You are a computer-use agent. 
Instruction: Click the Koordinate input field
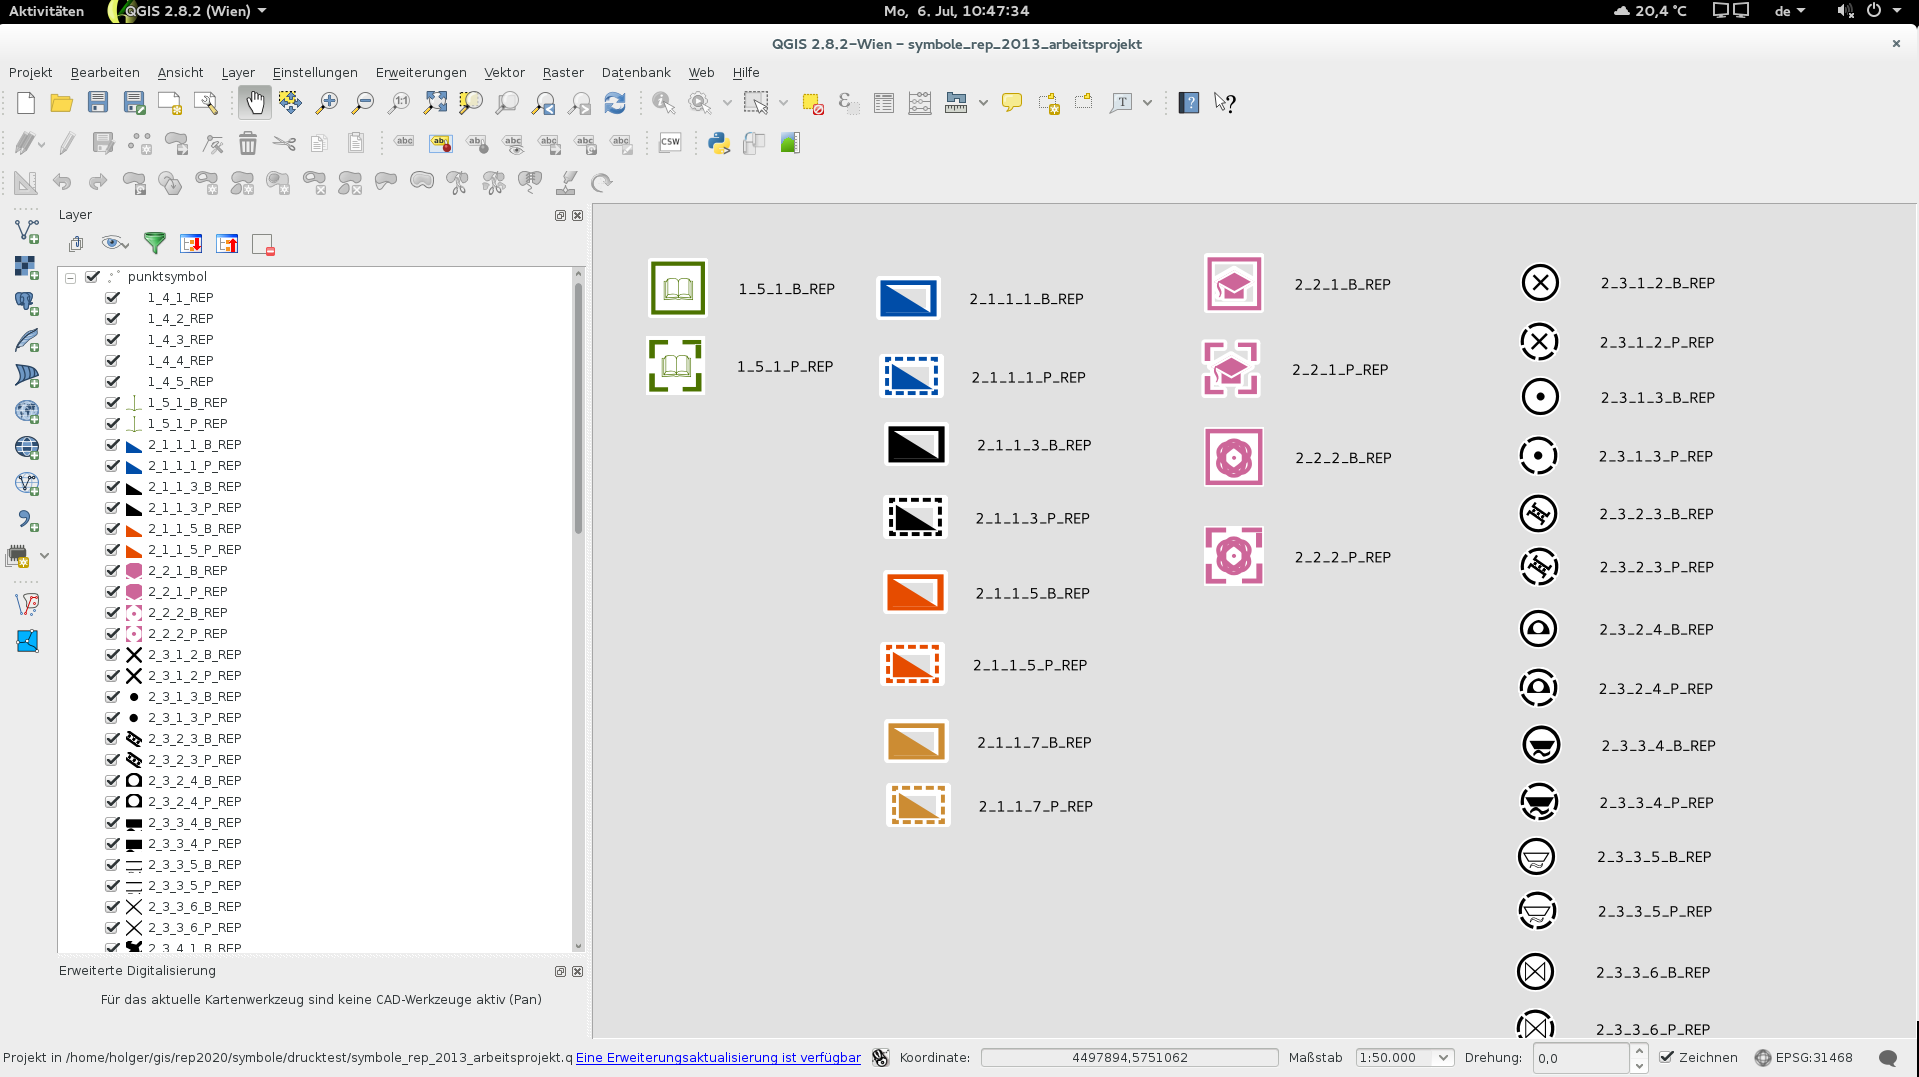click(1129, 1058)
